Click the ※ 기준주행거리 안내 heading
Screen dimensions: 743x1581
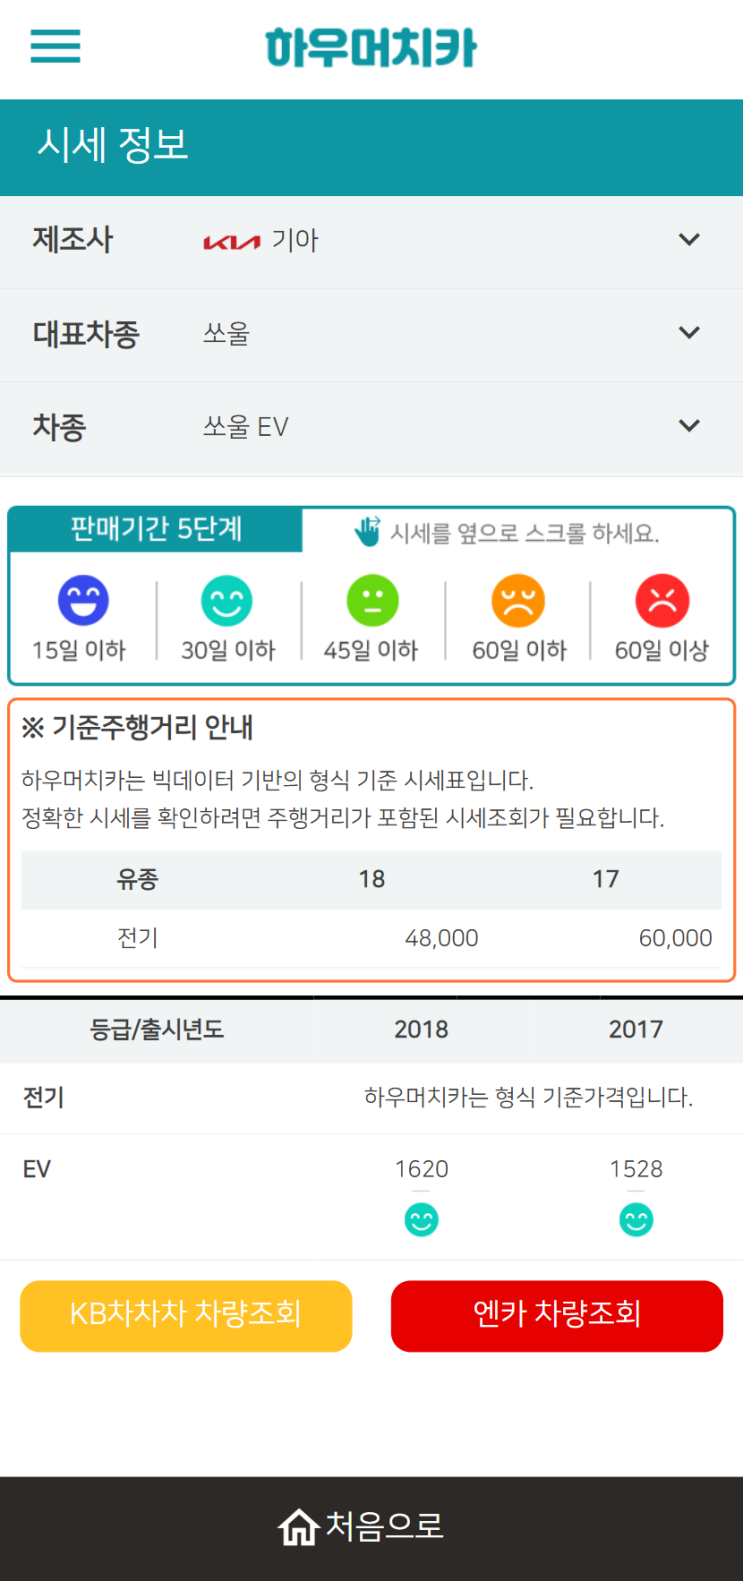pos(137,727)
